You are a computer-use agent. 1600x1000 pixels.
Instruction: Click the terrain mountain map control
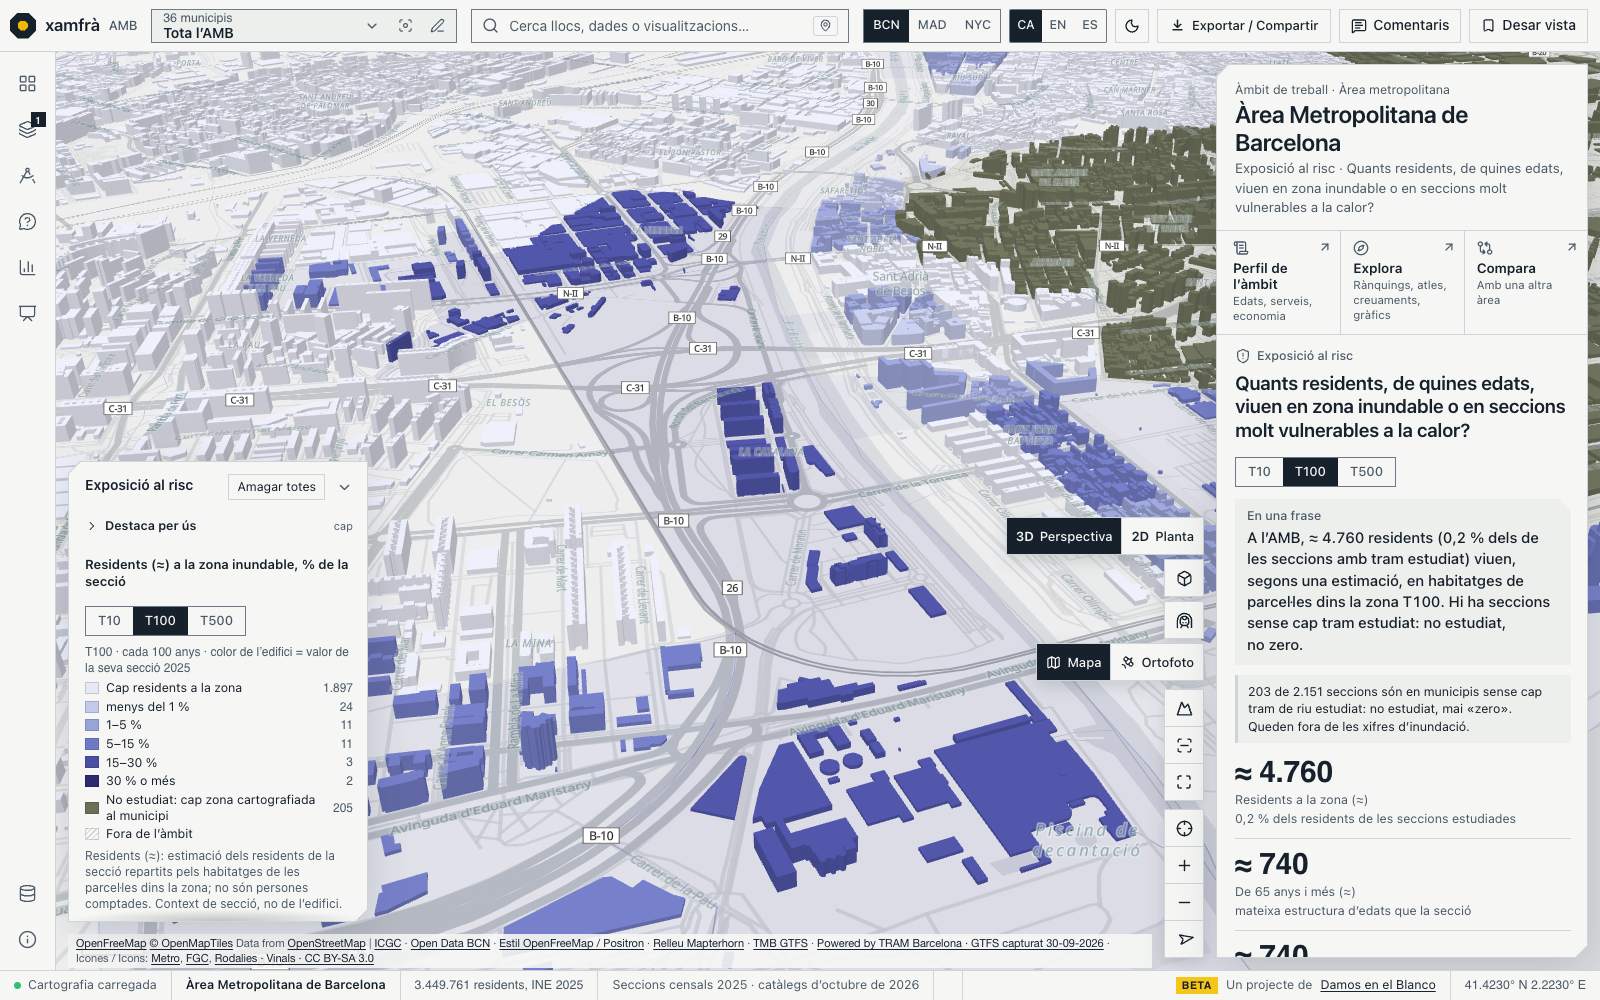click(x=1184, y=708)
